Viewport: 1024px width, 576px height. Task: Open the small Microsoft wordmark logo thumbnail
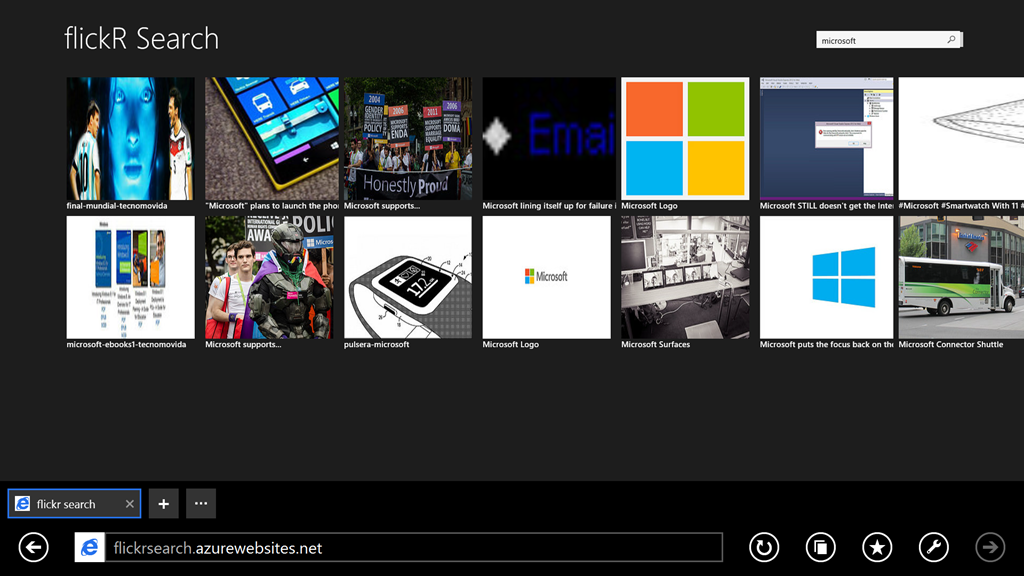pos(547,277)
